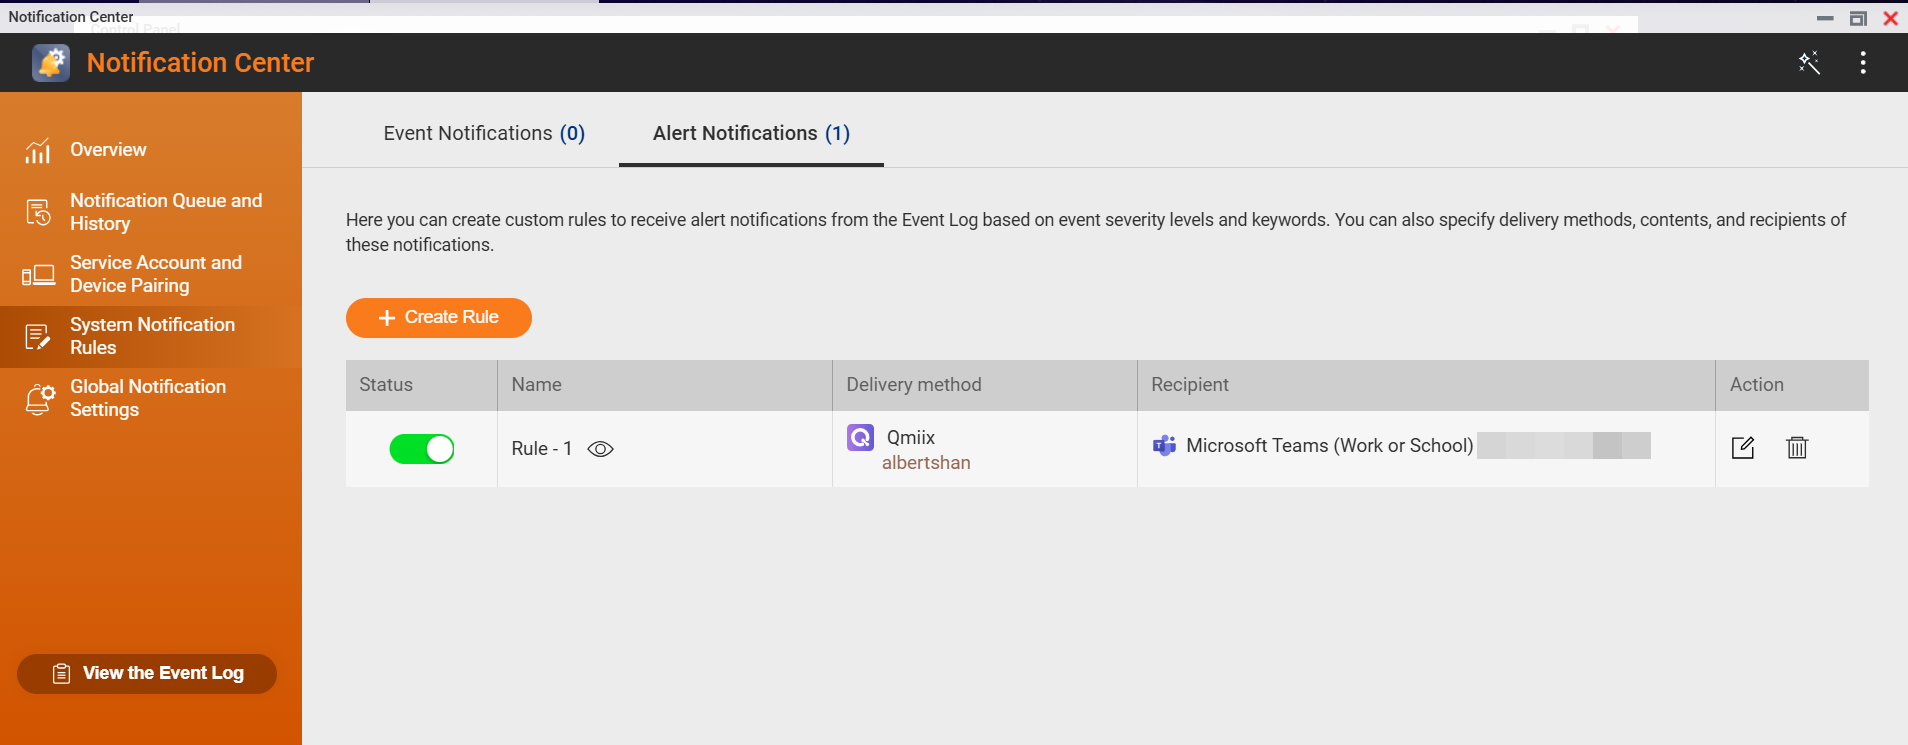Open the three-dot more options menu
Screen dimensions: 1908x745
1862,63
